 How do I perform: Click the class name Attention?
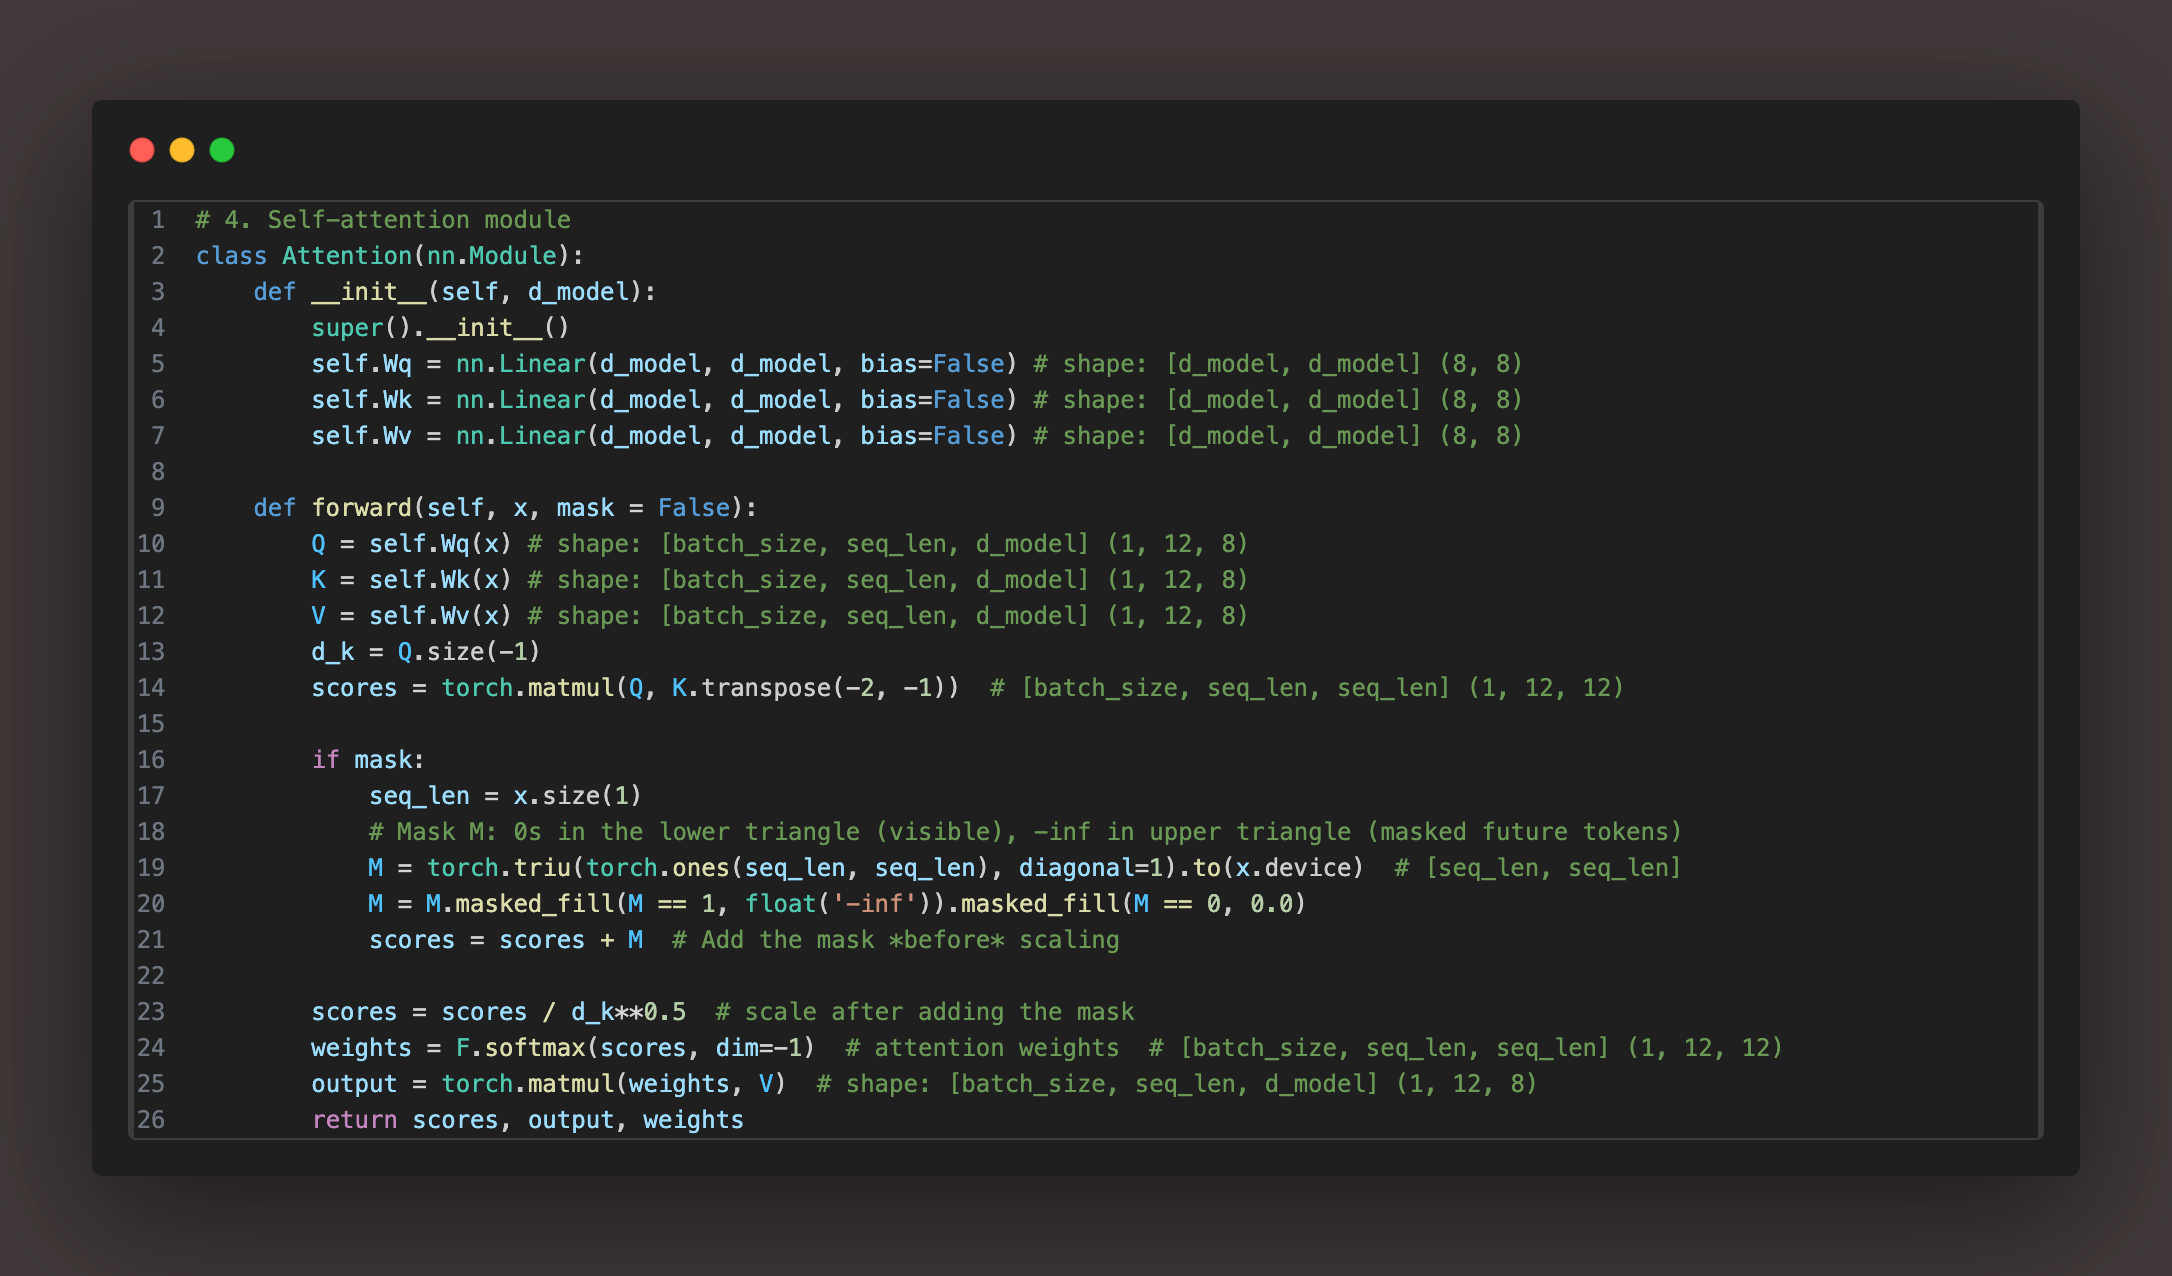pos(346,256)
